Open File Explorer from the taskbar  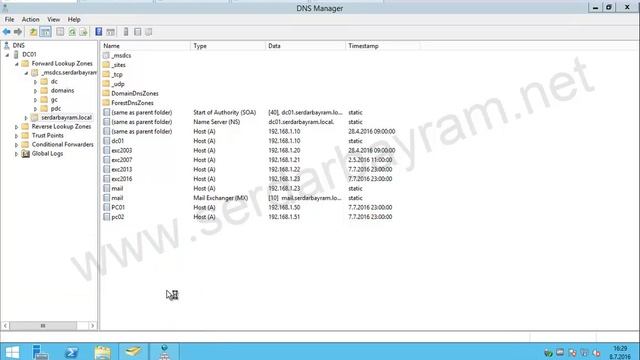[x=102, y=352]
